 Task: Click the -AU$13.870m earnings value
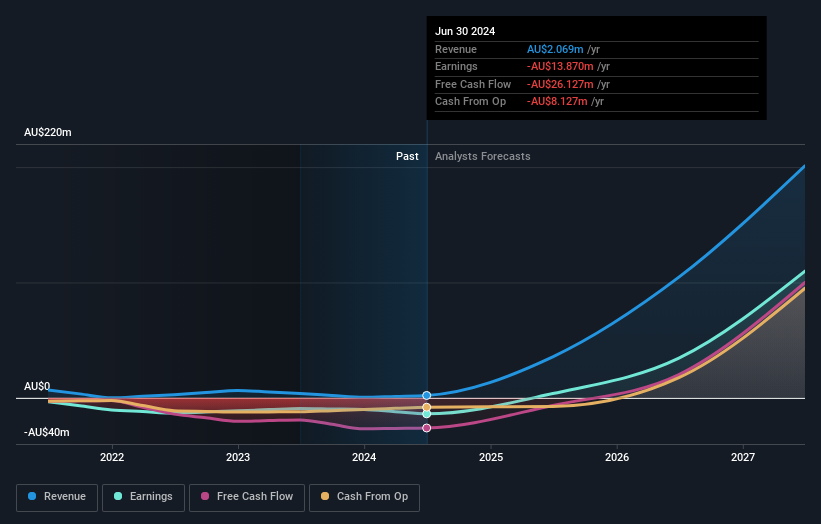click(x=560, y=66)
